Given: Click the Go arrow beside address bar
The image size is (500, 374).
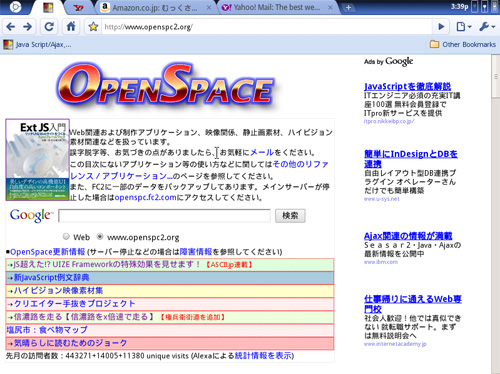Looking at the screenshot, I should [x=441, y=26].
